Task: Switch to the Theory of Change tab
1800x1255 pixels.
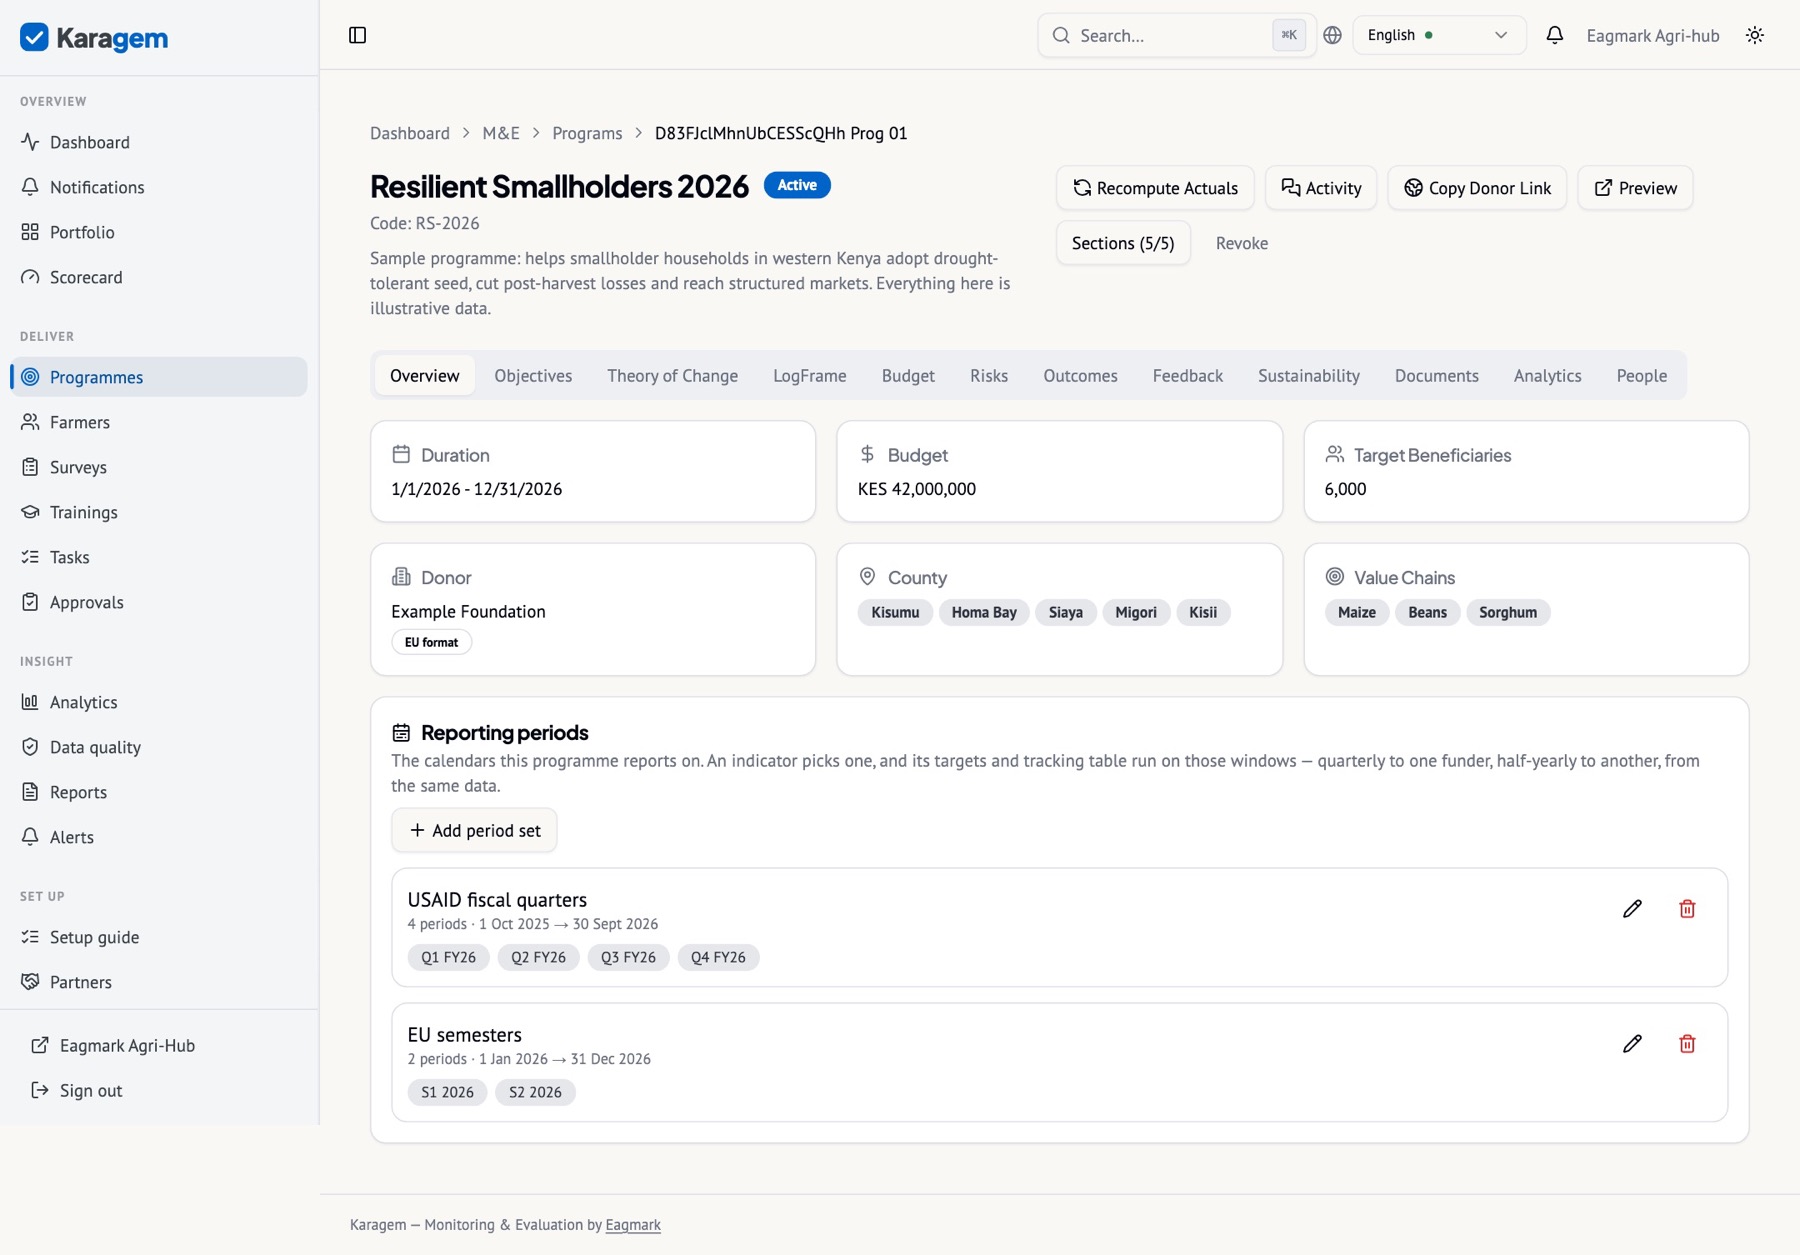Action: click(x=672, y=376)
